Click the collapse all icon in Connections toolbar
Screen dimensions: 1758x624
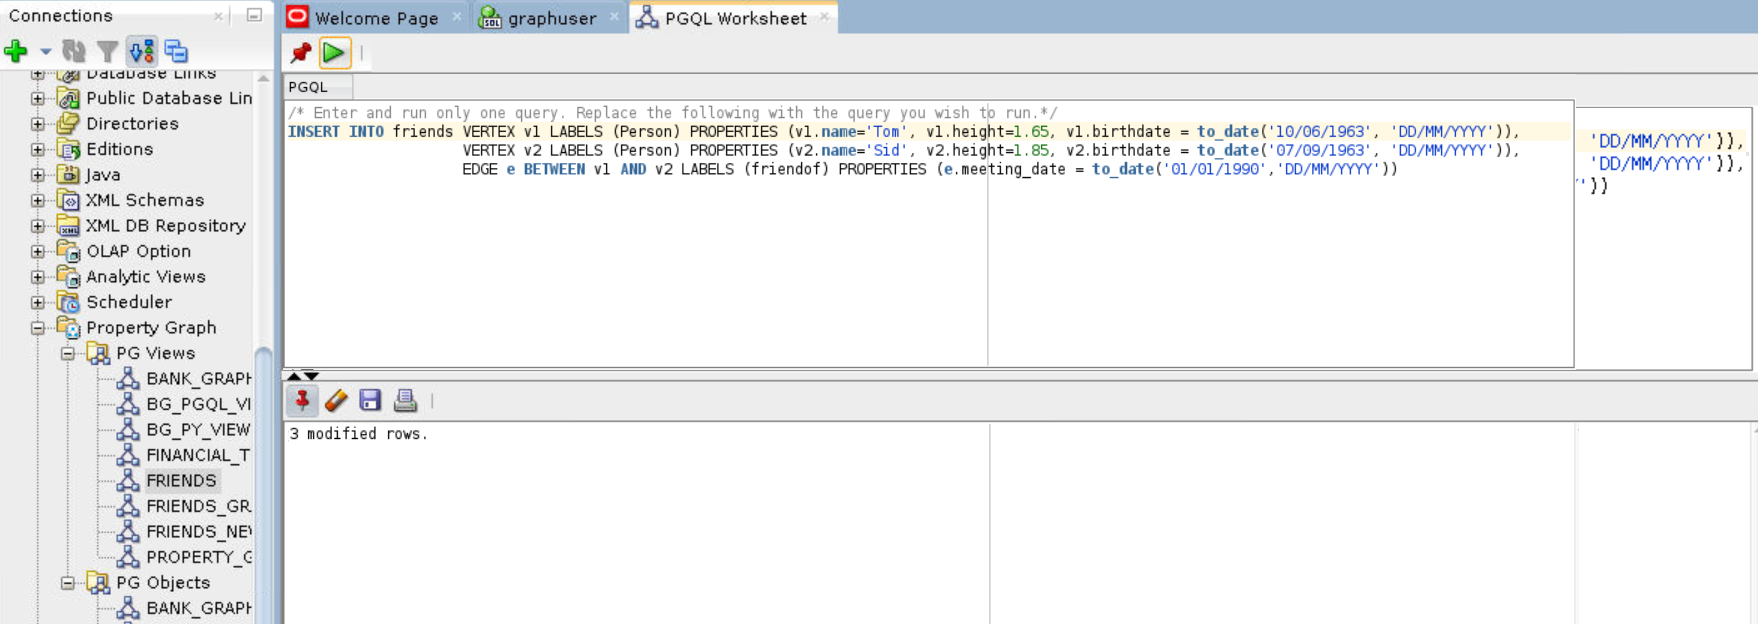click(x=176, y=51)
